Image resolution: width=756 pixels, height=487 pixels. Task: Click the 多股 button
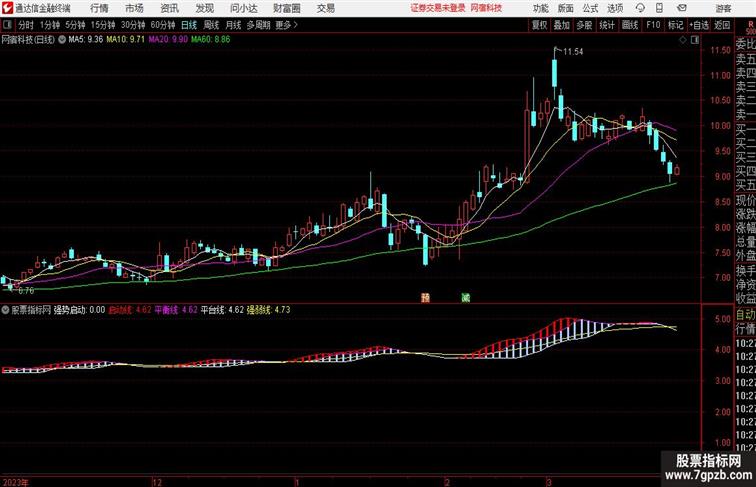(584, 25)
